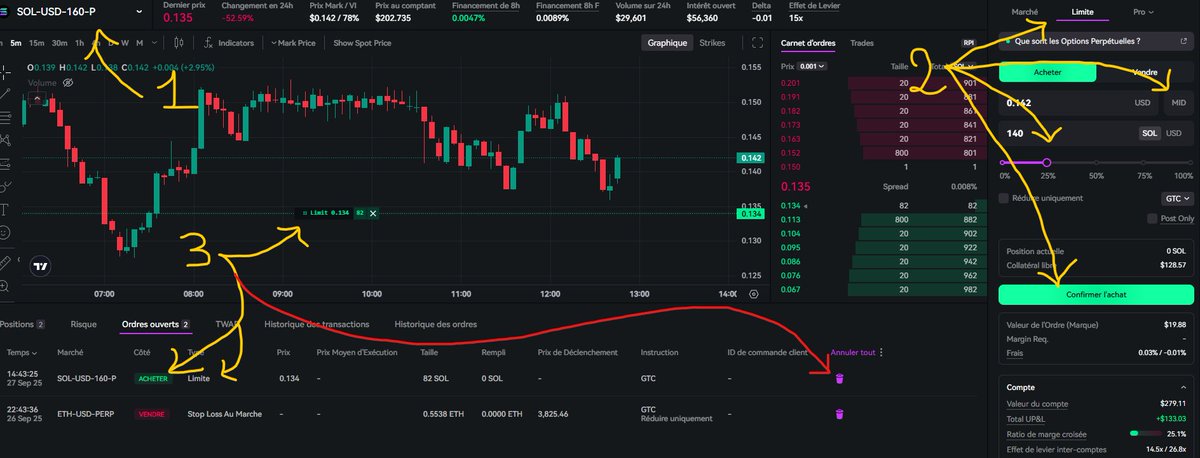Image resolution: width=1200 pixels, height=458 pixels.
Task: Switch size unit to USD
Action: [x=1175, y=133]
